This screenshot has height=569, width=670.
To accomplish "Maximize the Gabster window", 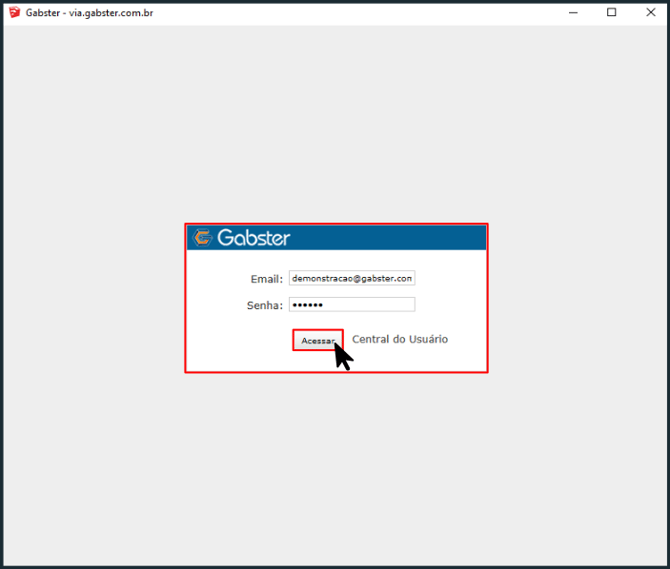I will click(612, 13).
